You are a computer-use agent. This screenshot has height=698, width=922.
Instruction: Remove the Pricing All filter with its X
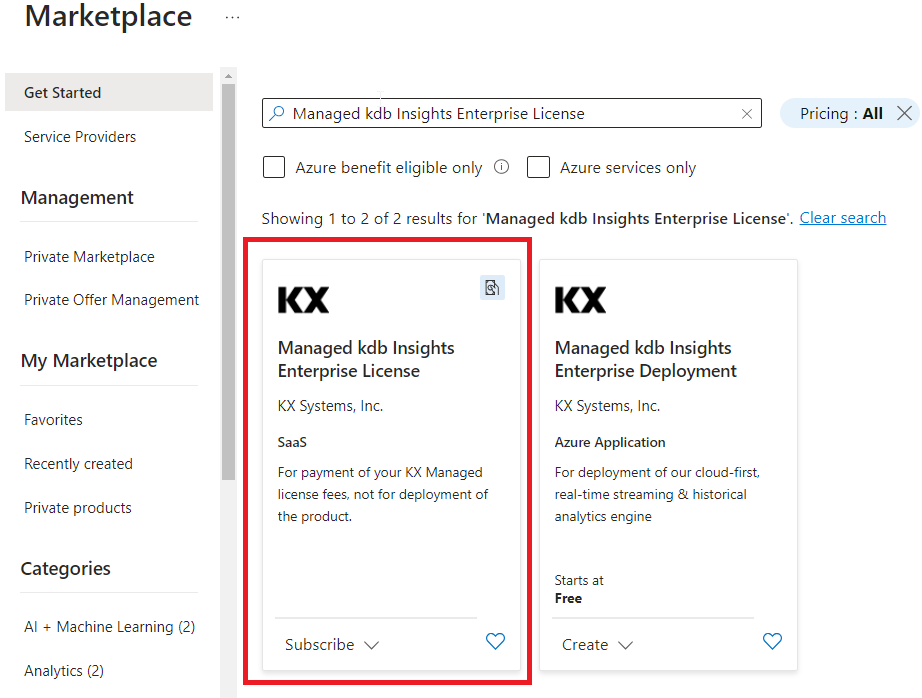906,113
